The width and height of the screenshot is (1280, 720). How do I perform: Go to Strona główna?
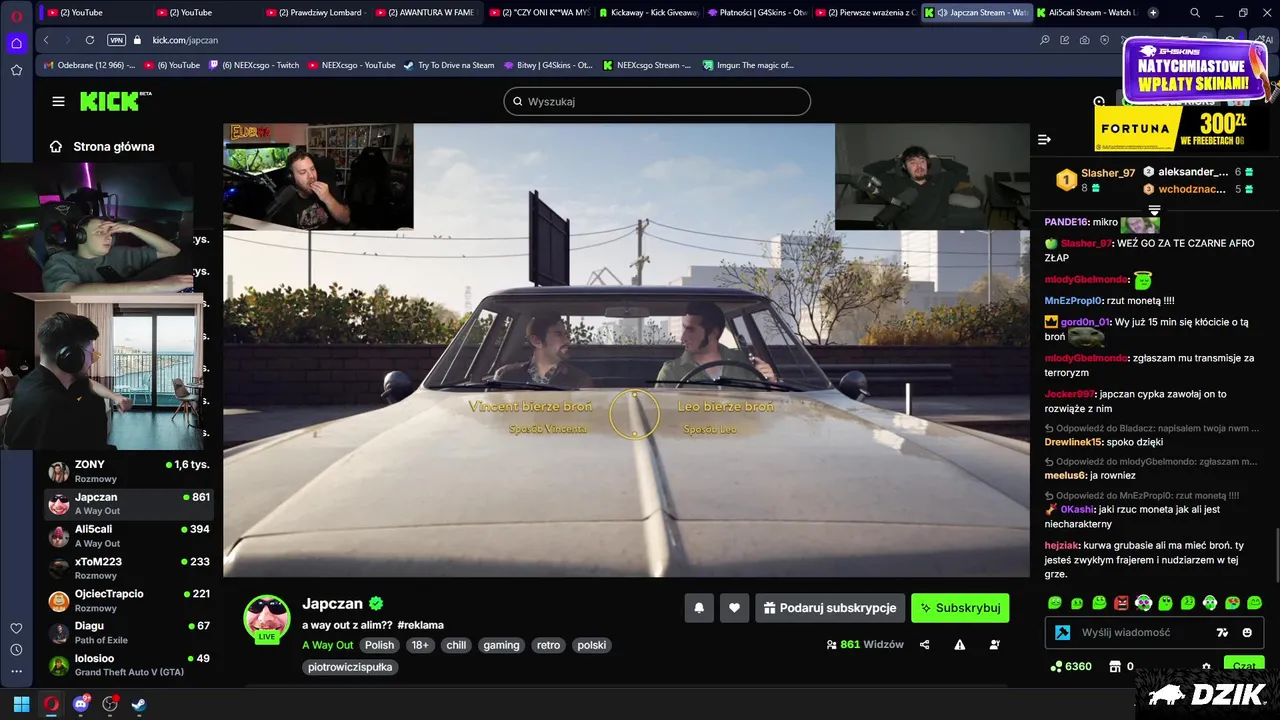click(x=103, y=146)
